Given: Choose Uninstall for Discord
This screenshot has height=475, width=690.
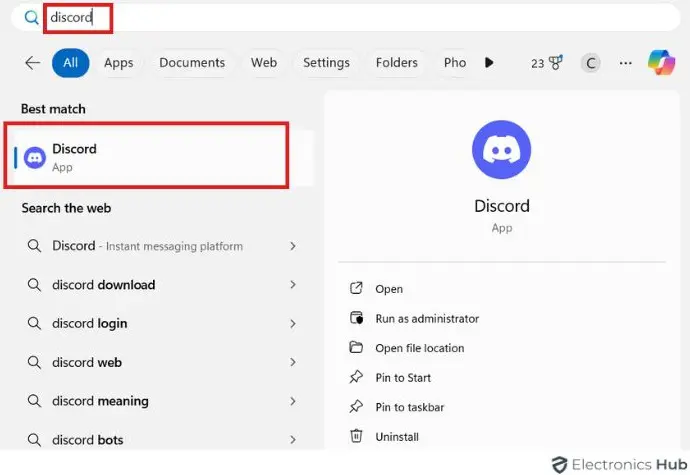Looking at the screenshot, I should point(396,437).
